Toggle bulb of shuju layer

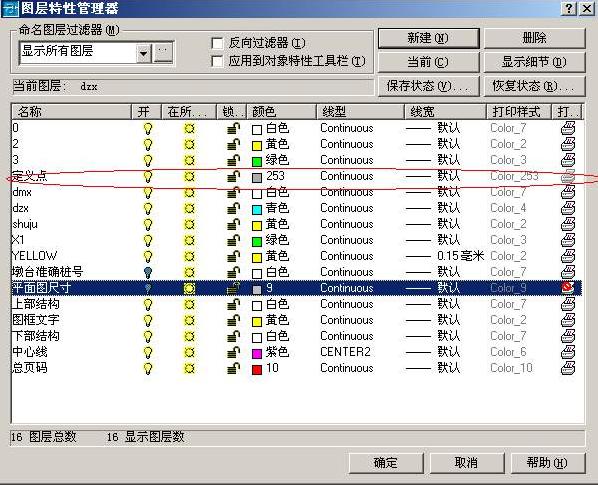(x=148, y=225)
